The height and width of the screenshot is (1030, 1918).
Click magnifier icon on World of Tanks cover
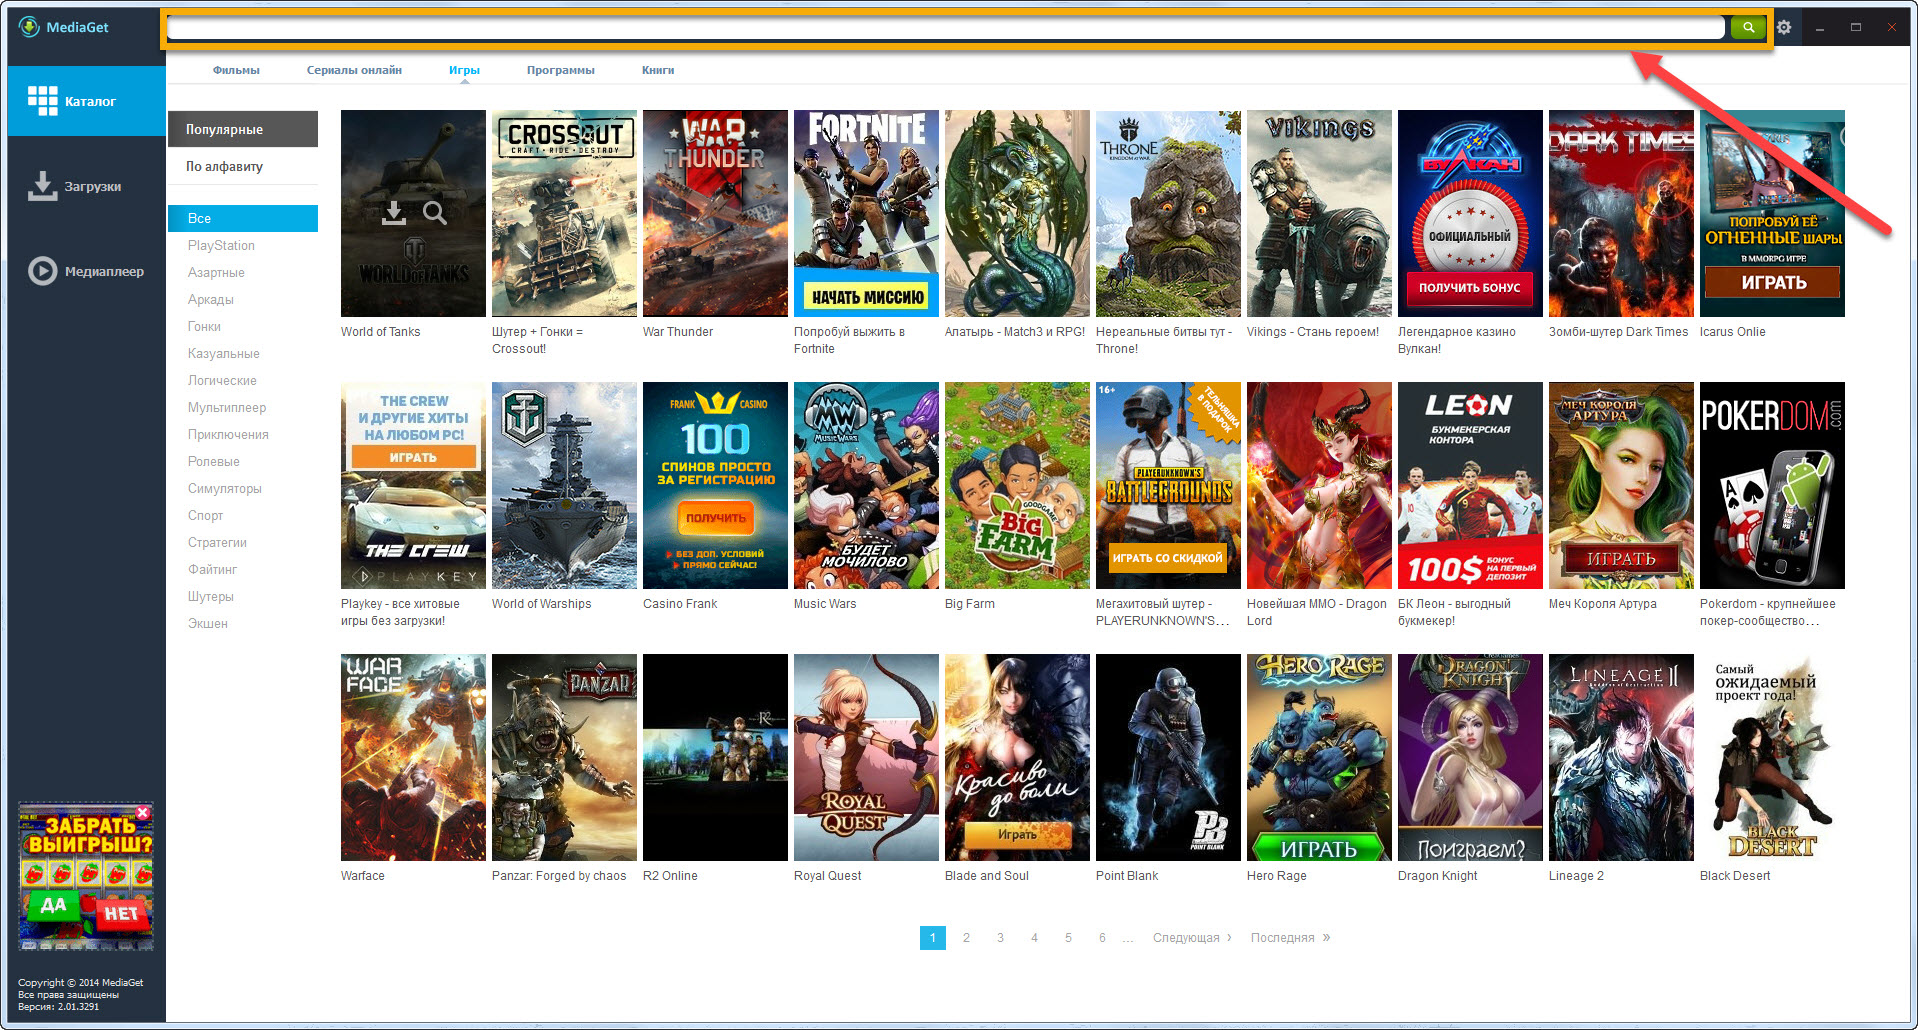[x=434, y=212]
